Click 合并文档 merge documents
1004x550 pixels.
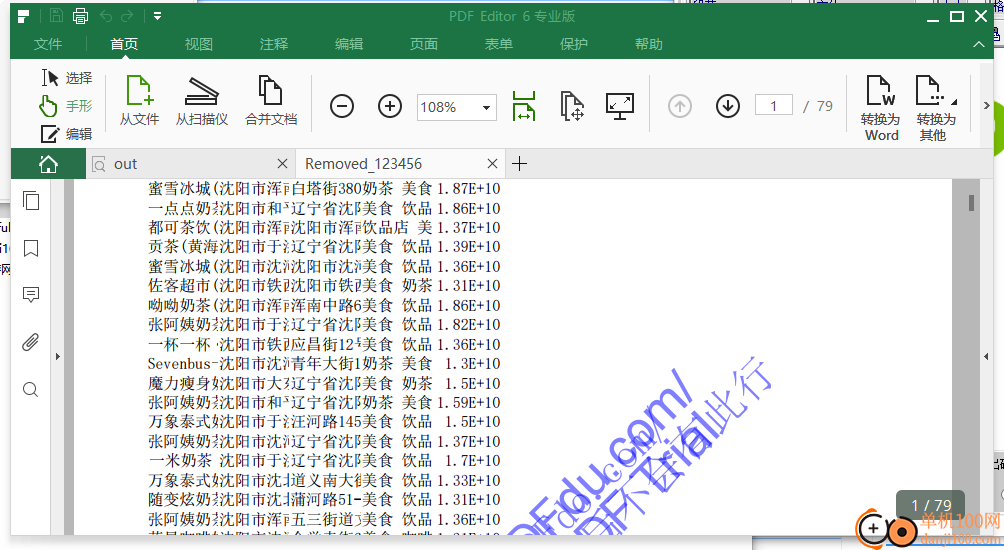pos(271,101)
